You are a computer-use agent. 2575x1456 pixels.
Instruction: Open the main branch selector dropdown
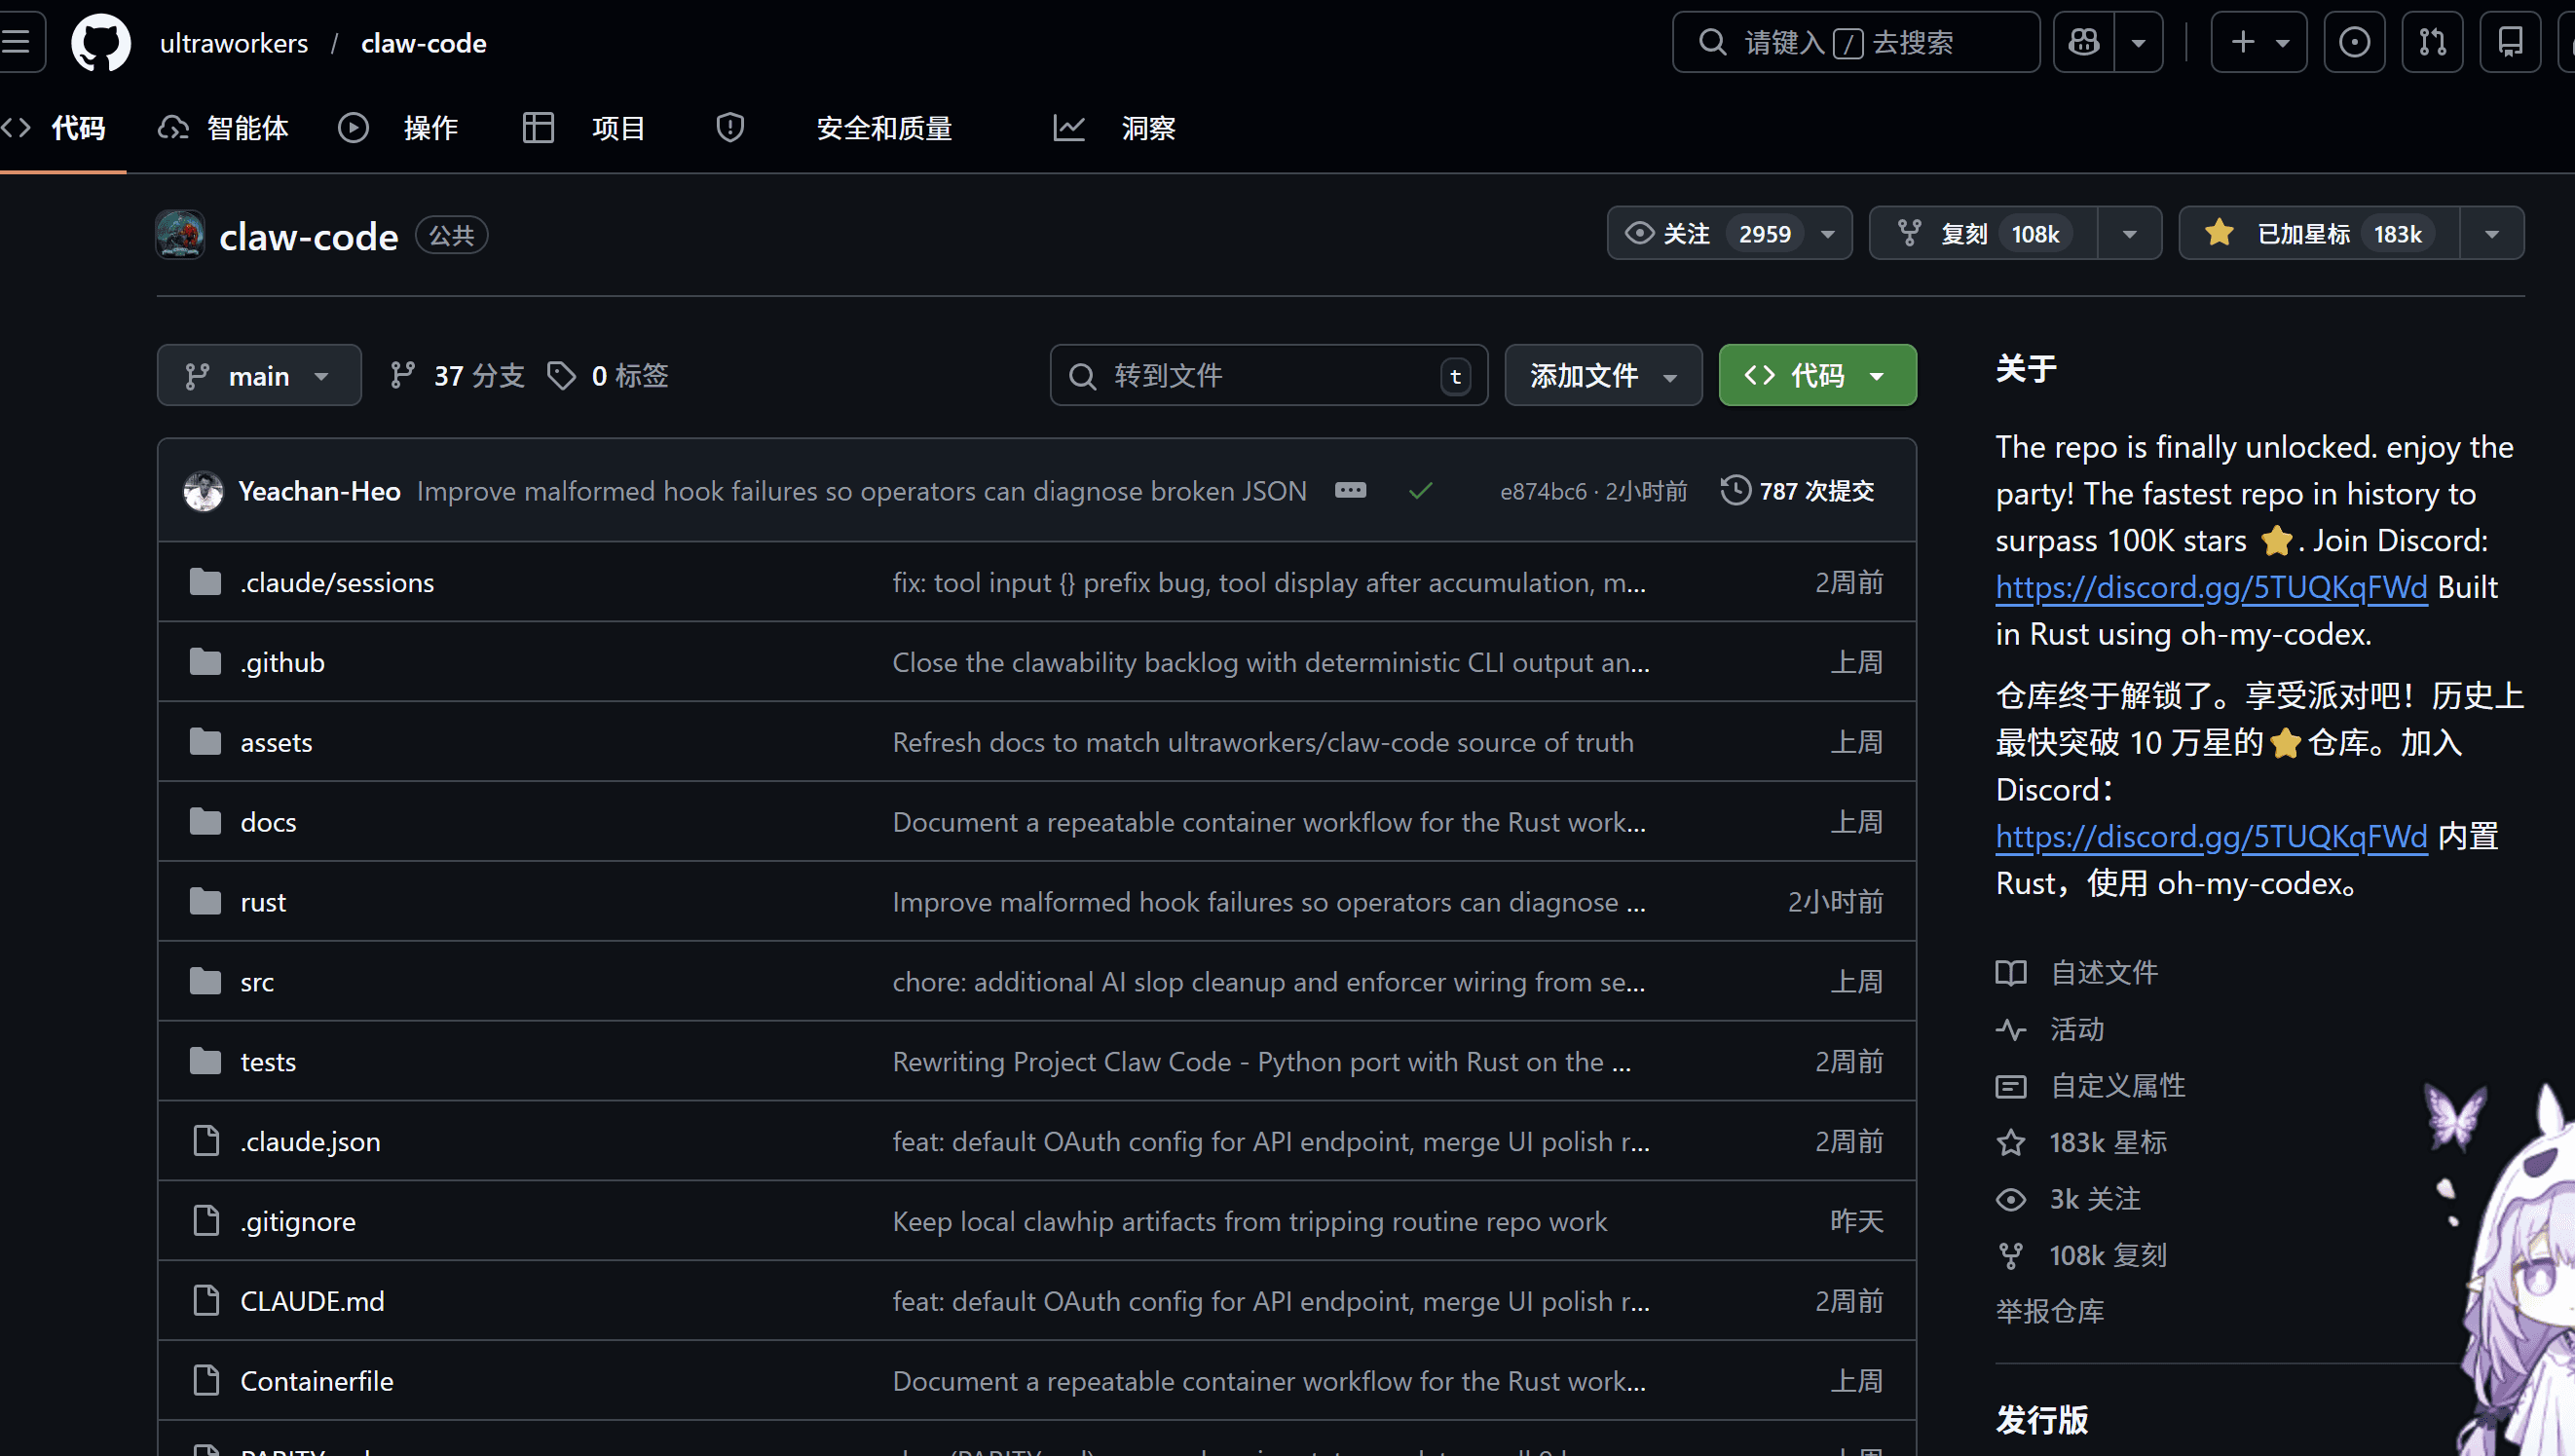259,376
